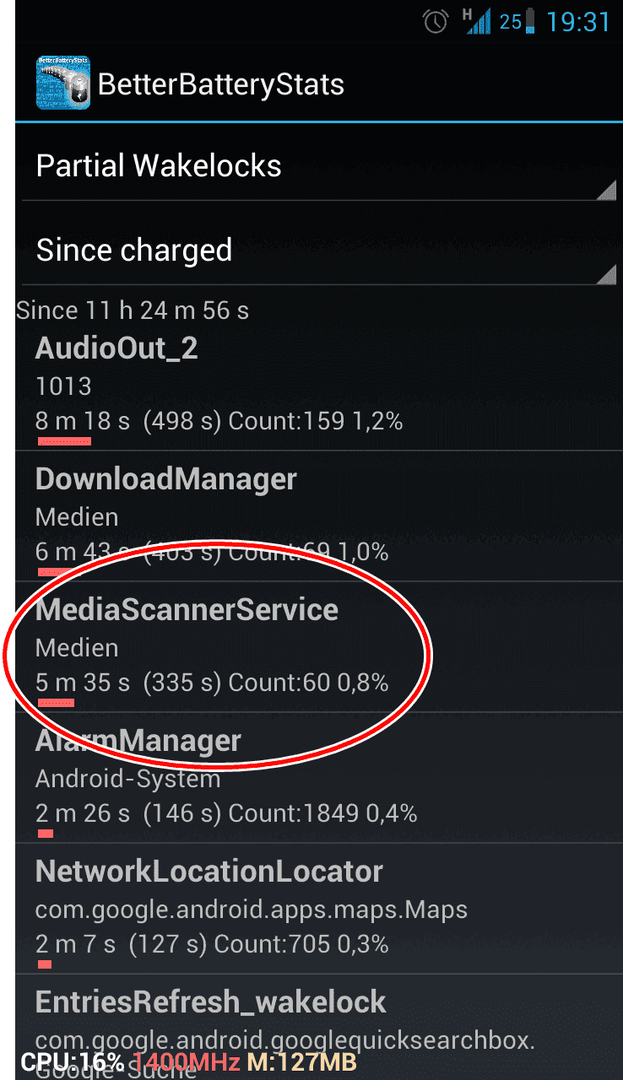The image size is (623, 1080).
Task: Open the AlarmManager wakelock entry
Action: pos(319,778)
